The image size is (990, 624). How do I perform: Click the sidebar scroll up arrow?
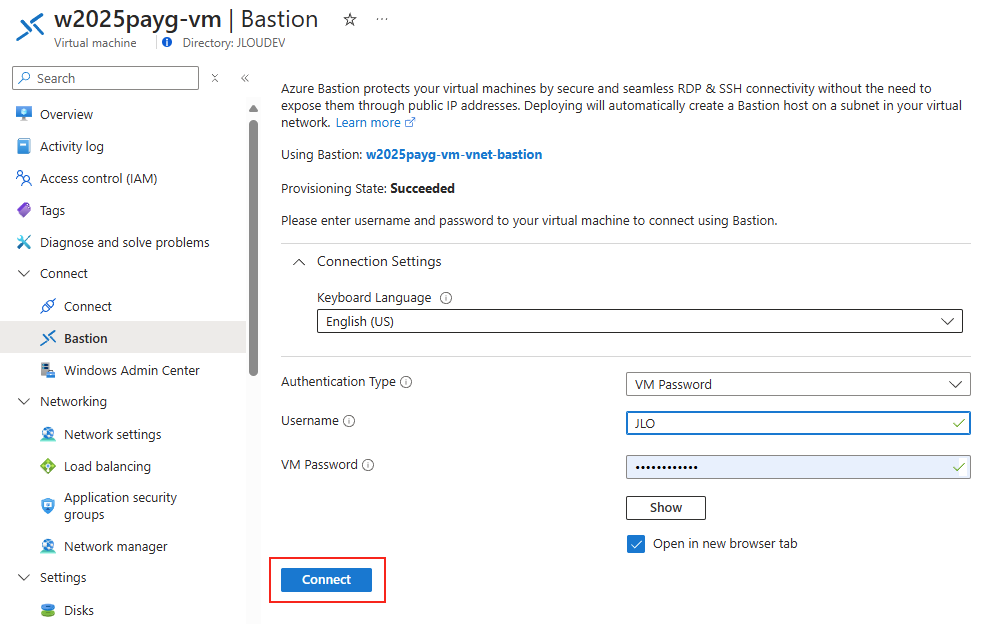tap(253, 109)
